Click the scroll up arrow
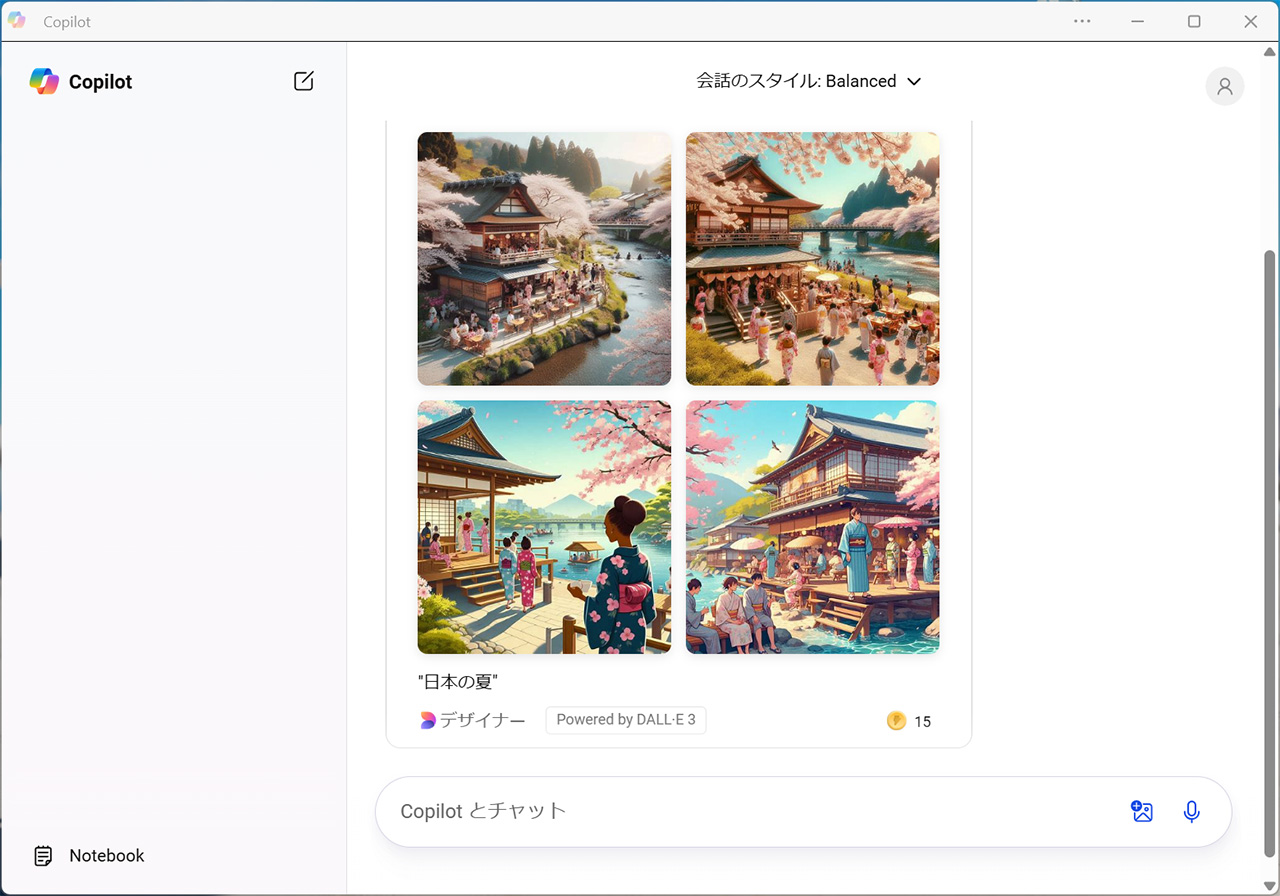This screenshot has width=1280, height=896. (x=1270, y=51)
